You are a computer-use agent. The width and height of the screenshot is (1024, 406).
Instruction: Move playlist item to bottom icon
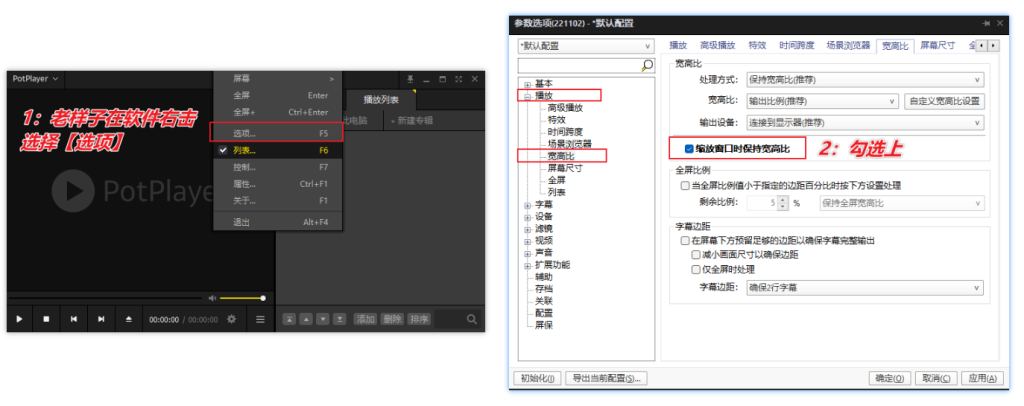click(340, 319)
